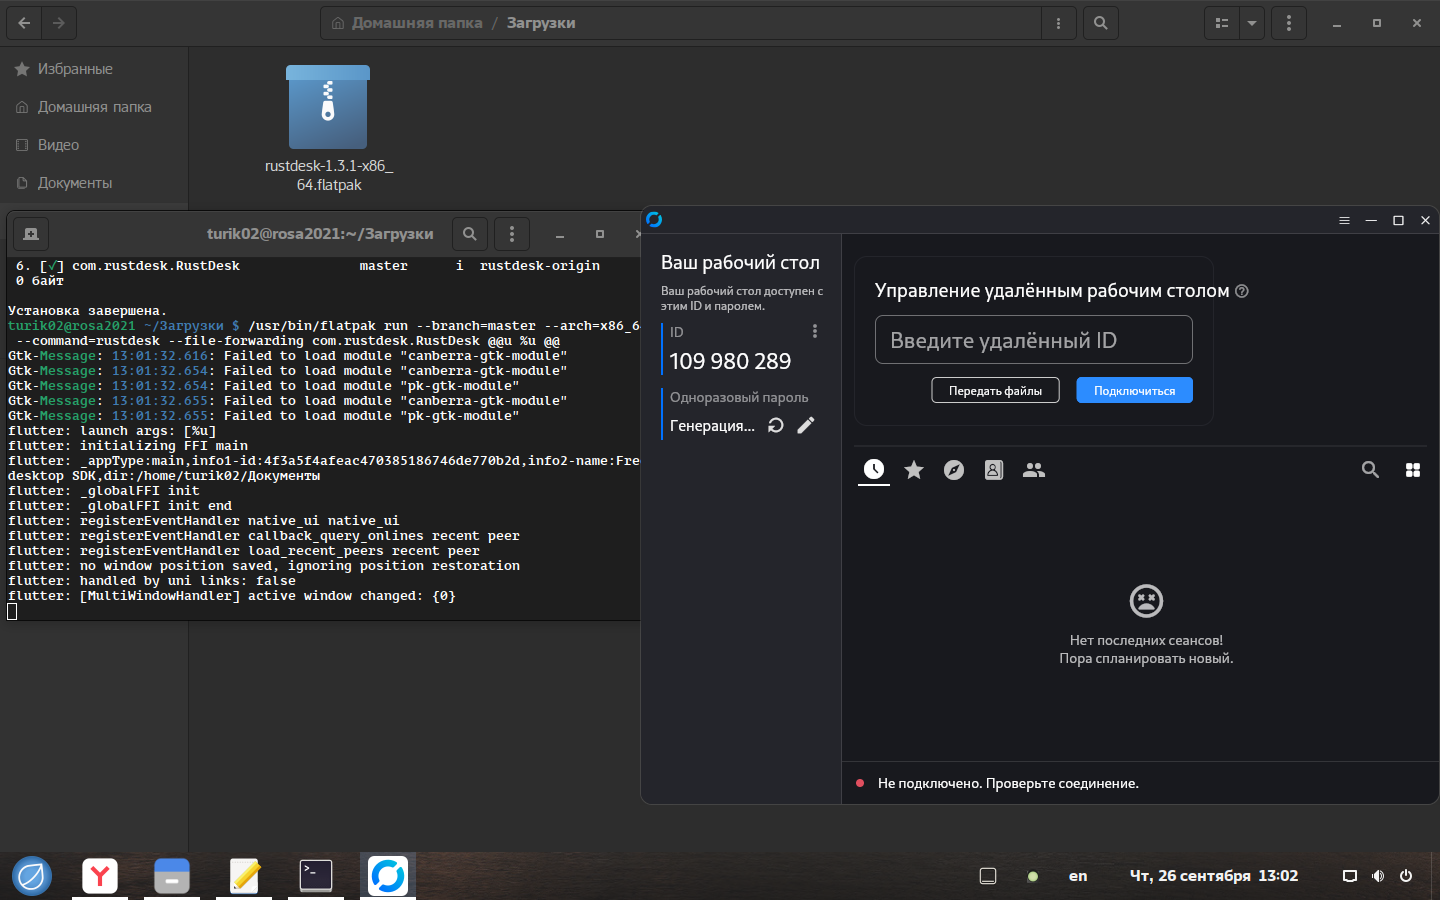1440x900 pixels.
Task: Open the Accessible devices group tab
Action: [x=1034, y=470]
